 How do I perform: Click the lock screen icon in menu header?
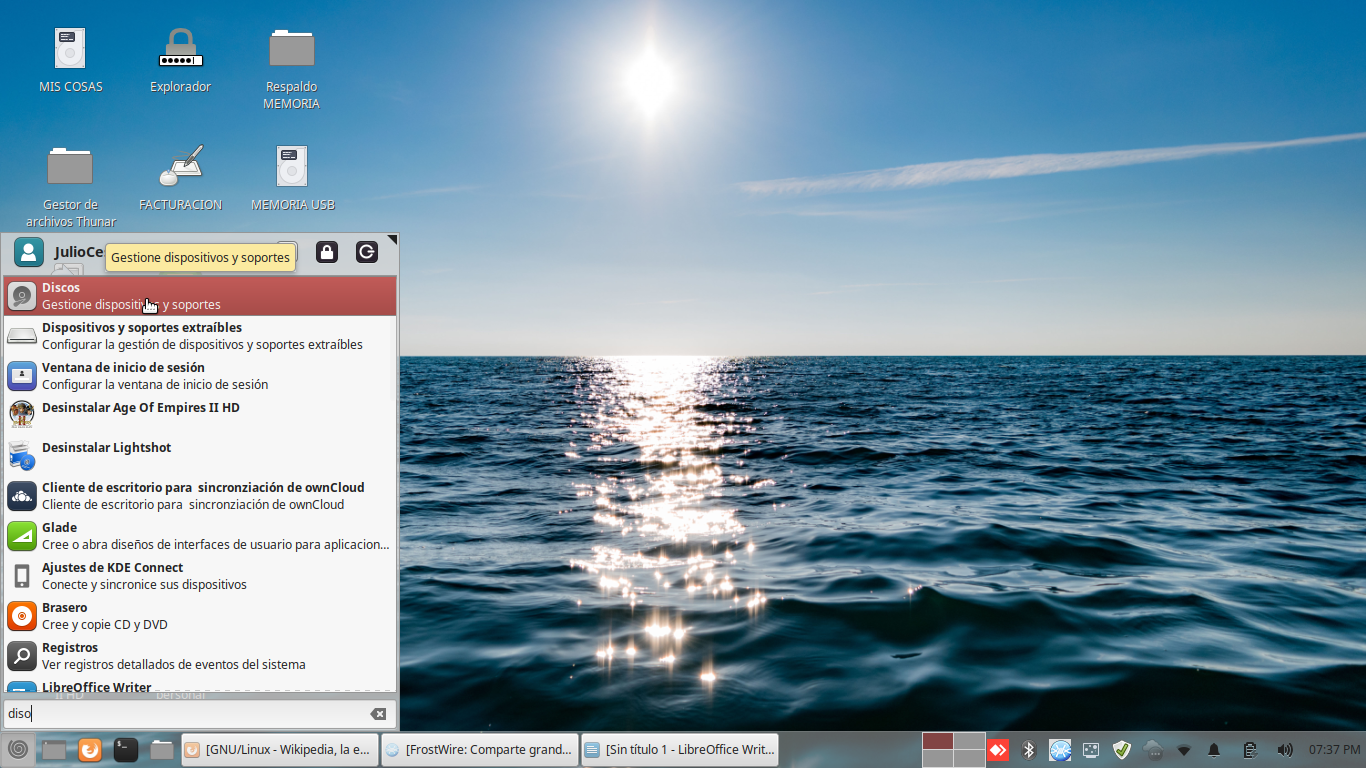(x=327, y=252)
